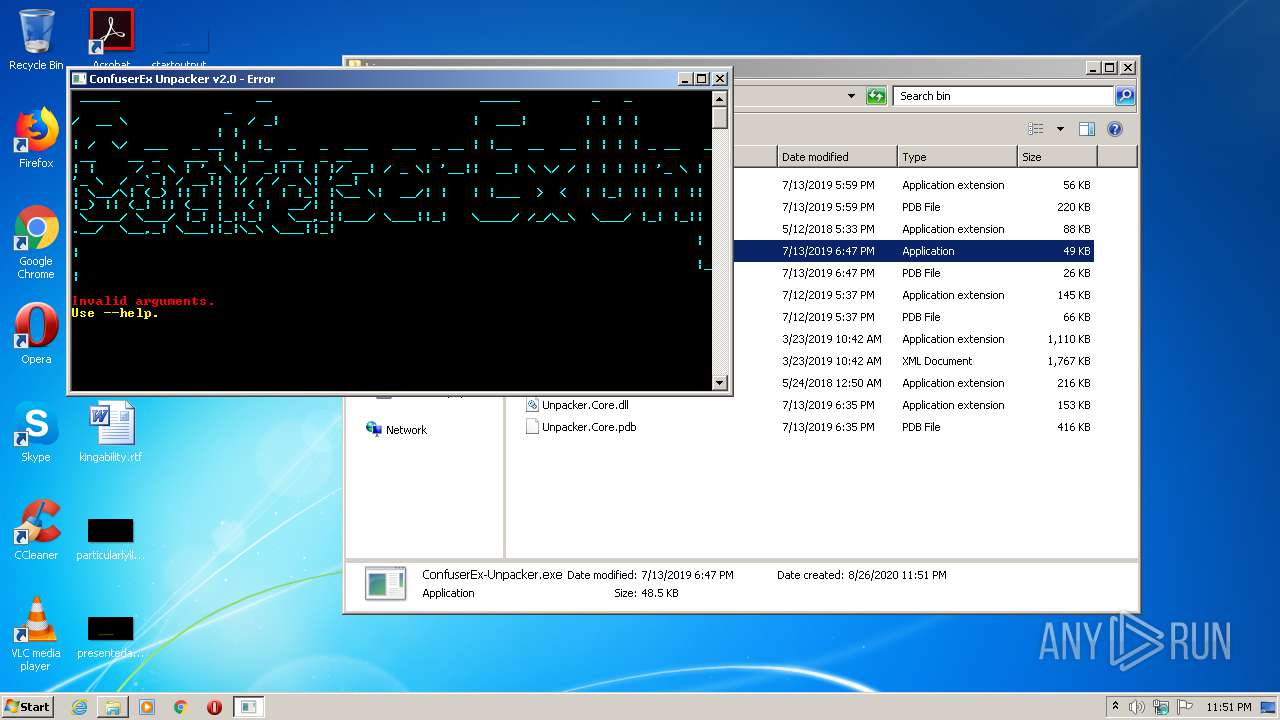Click the Unpacker.Core.pdb file icon
This screenshot has width=1280, height=720.
532,427
